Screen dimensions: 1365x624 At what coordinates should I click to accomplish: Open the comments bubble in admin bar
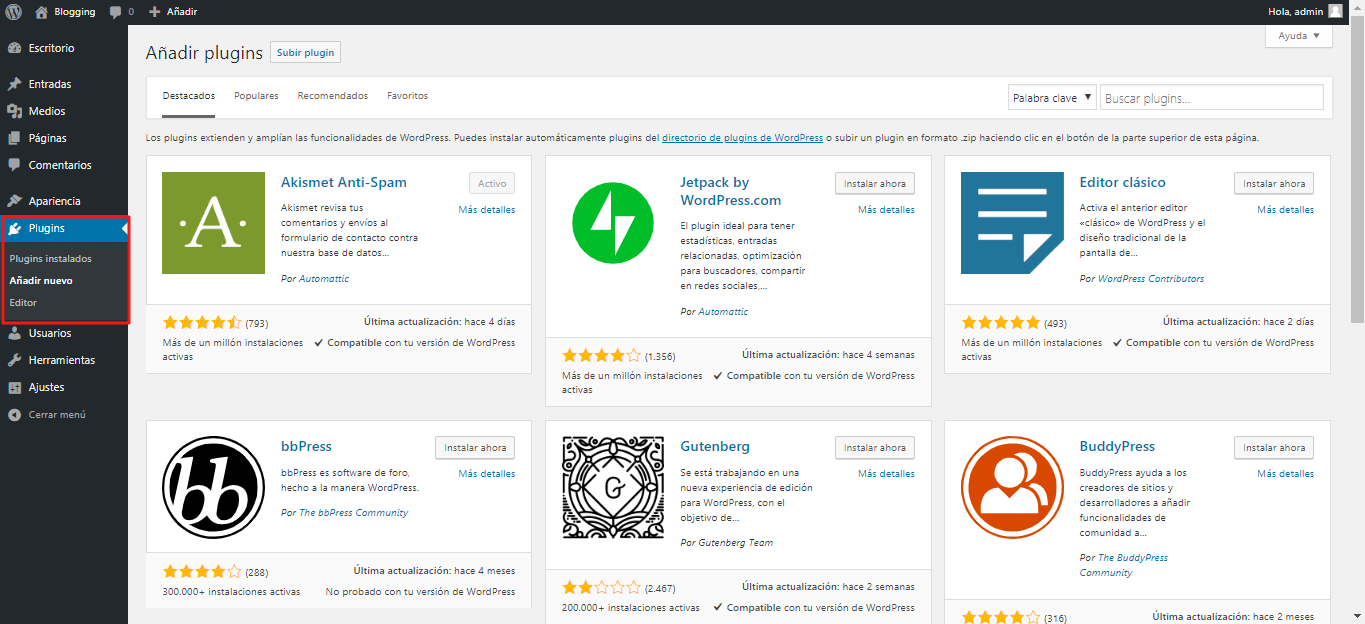pos(116,12)
